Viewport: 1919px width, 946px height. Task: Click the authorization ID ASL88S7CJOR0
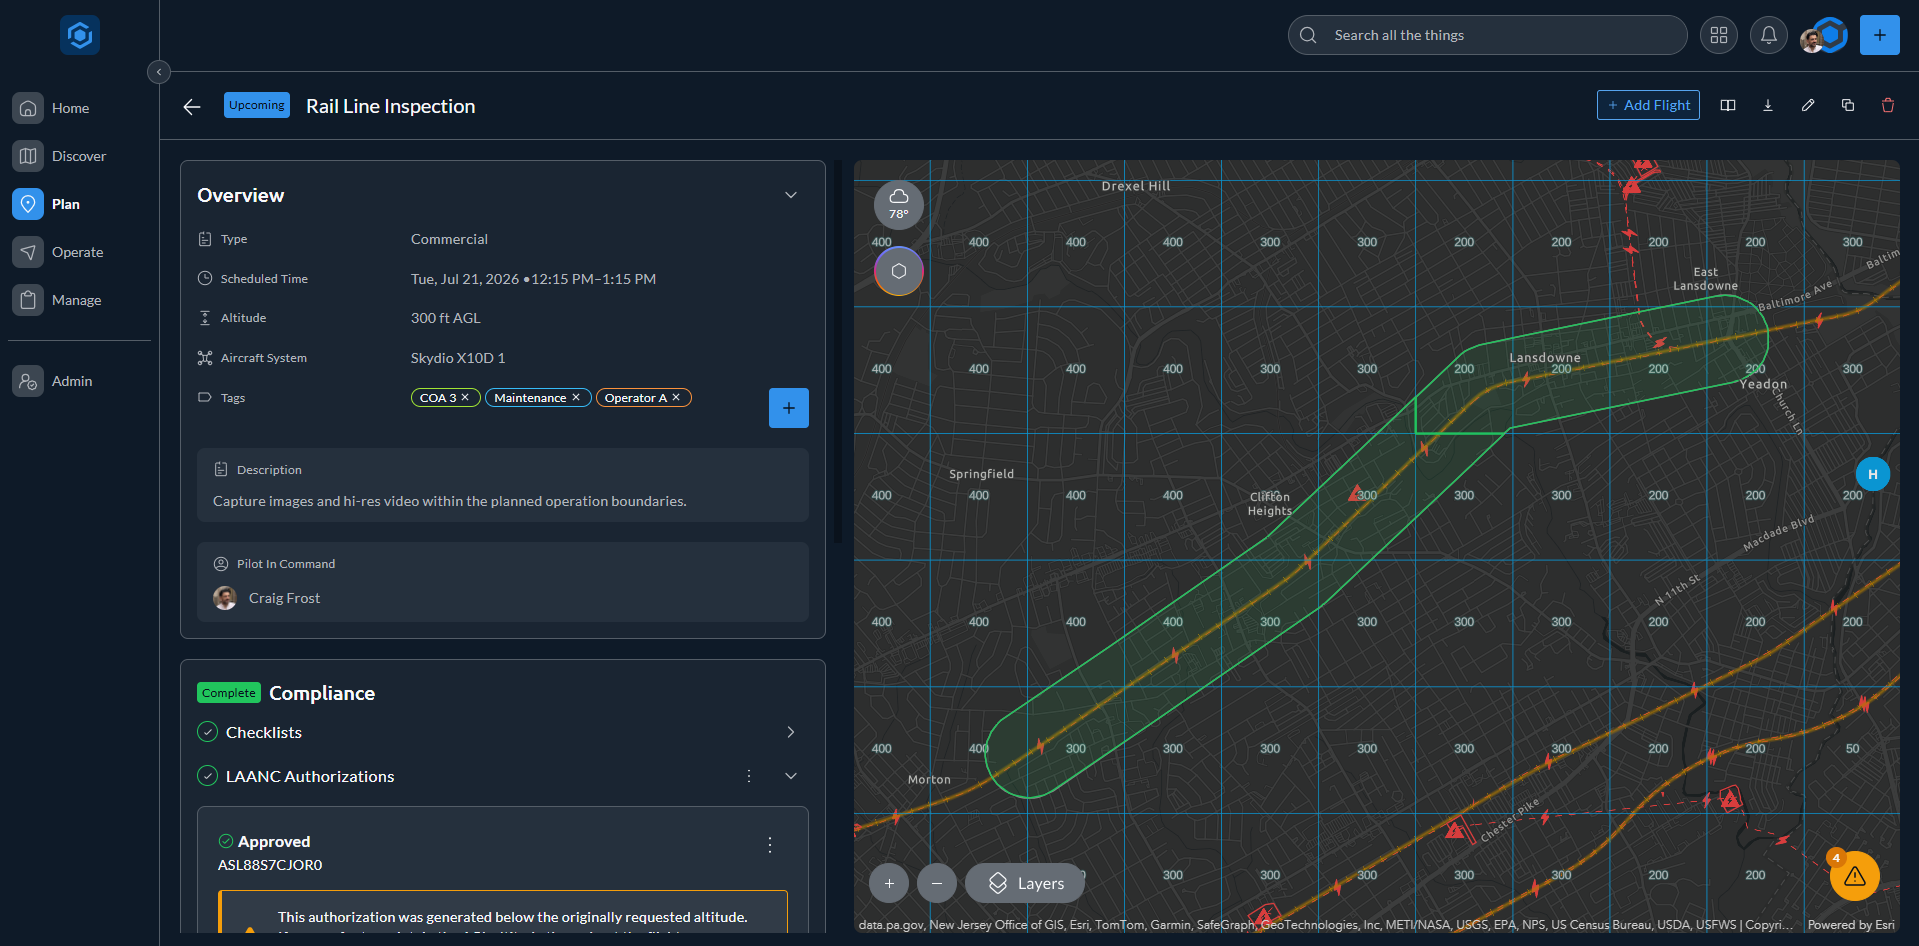[270, 865]
